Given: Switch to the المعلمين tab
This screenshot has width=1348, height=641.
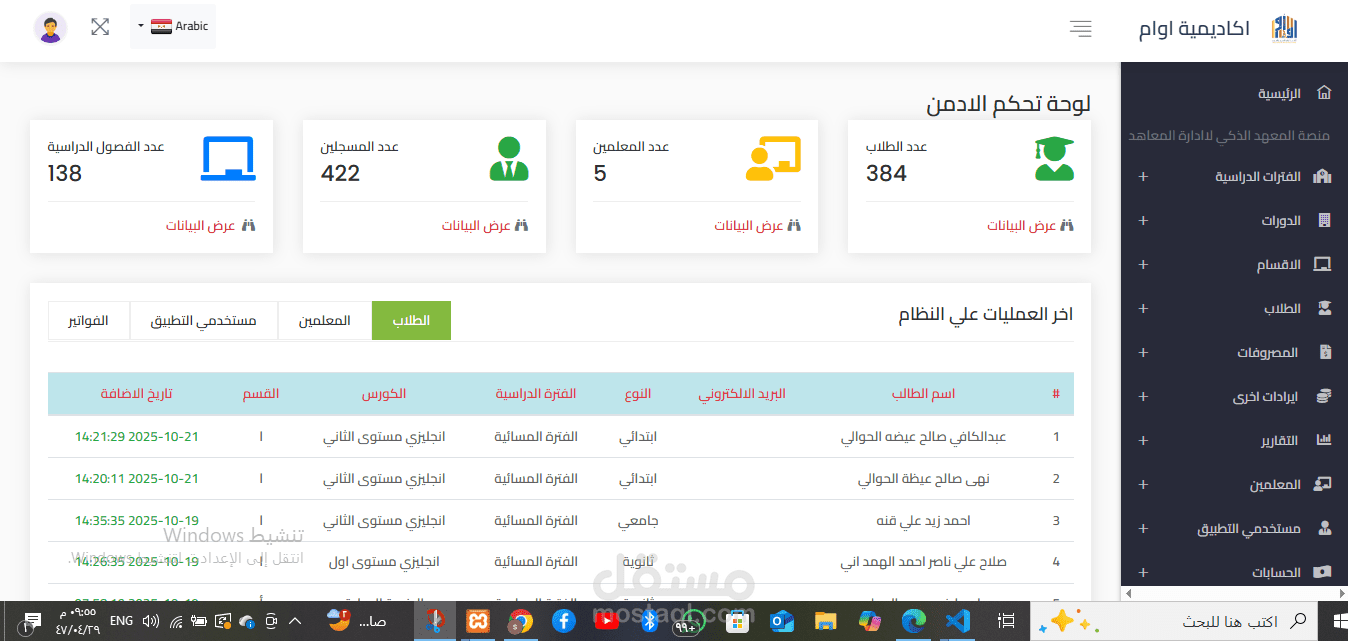Looking at the screenshot, I should click(325, 321).
